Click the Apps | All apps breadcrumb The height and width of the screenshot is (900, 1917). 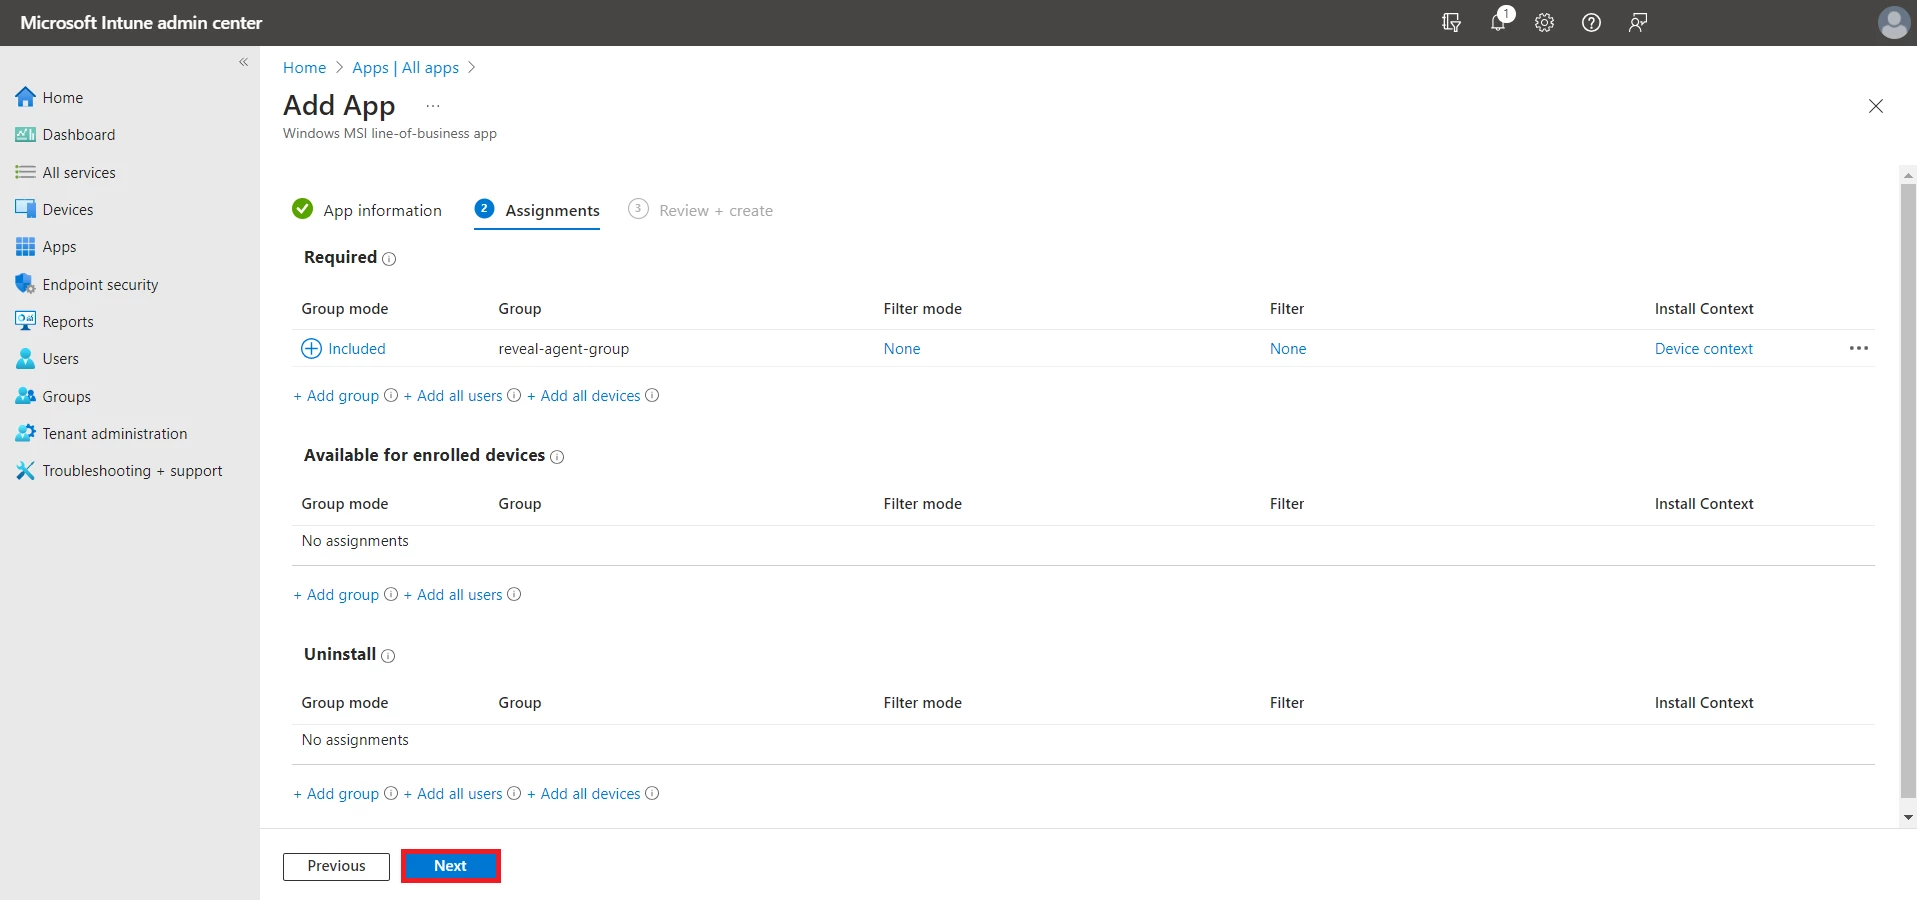point(405,67)
